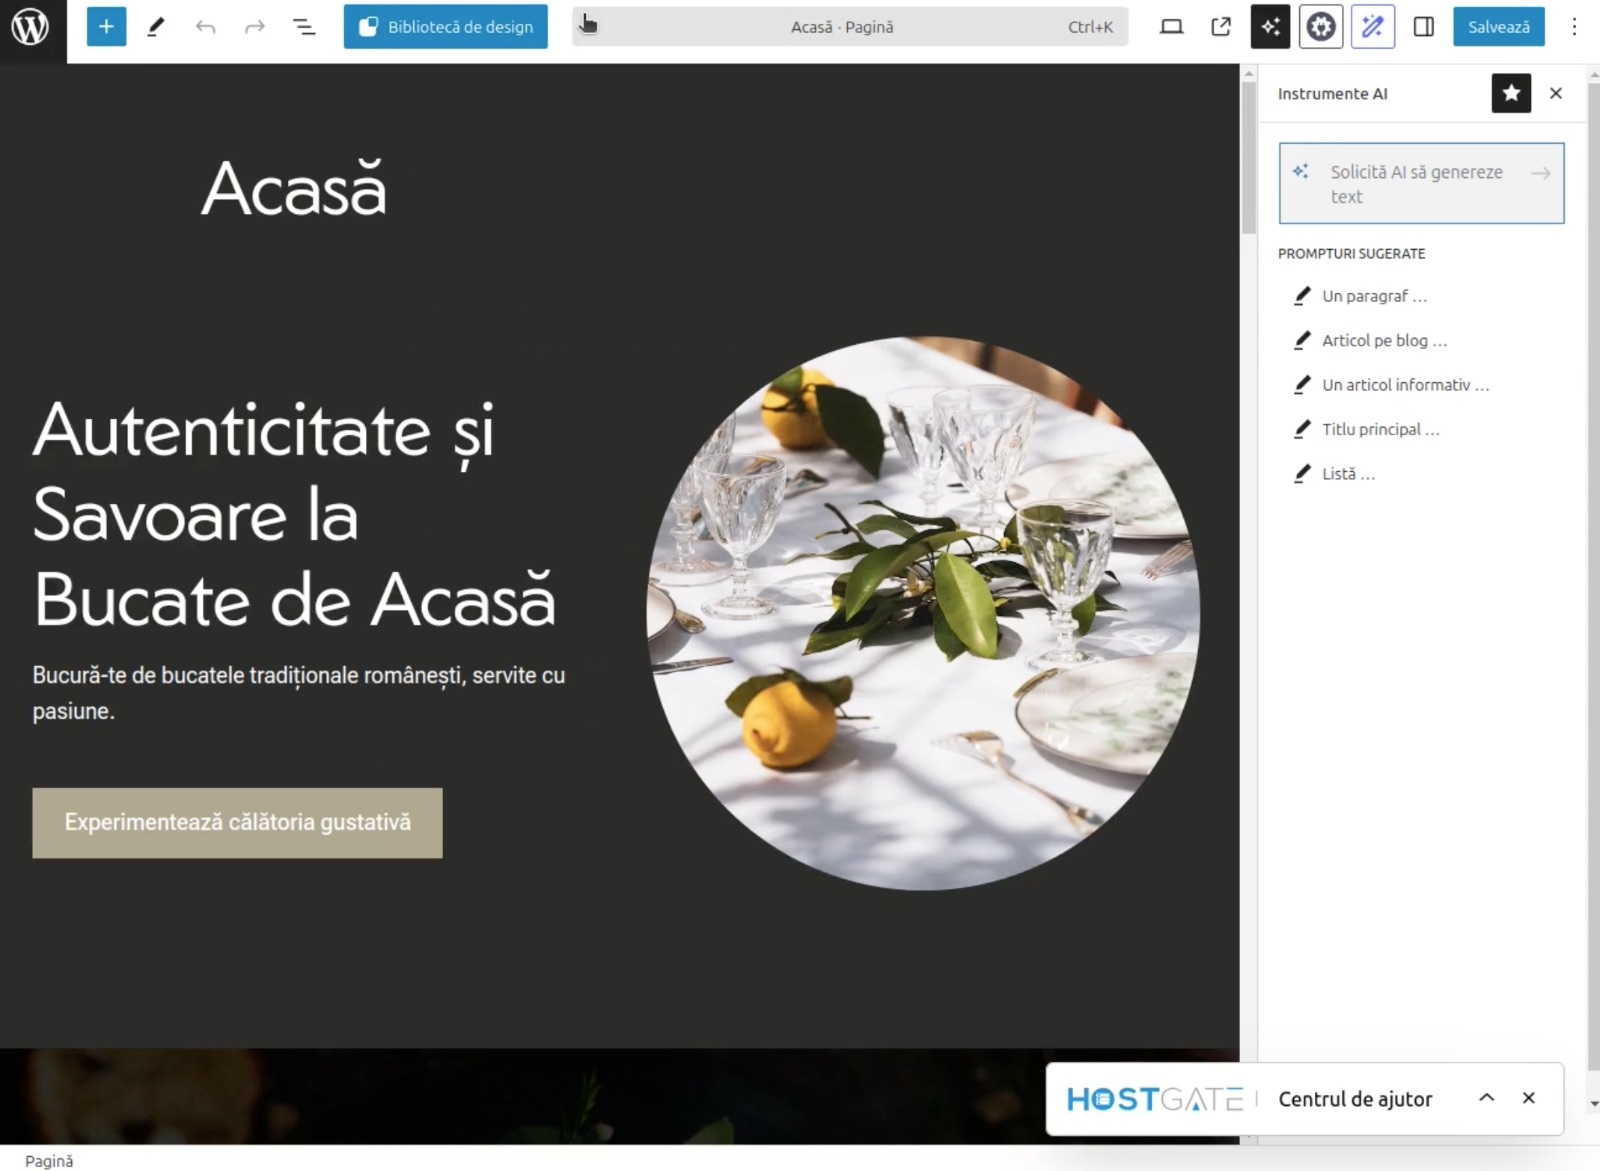1600x1171 pixels.
Task: View the page in new tab
Action: tap(1221, 27)
